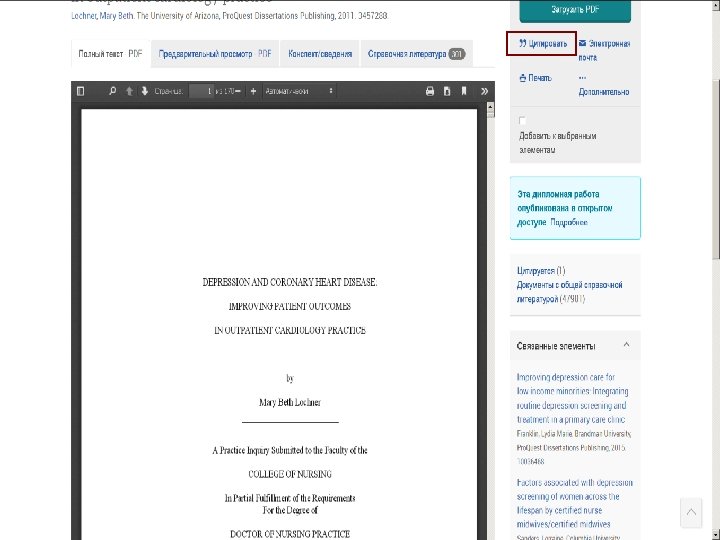Screen dimensions: 720x540
Task: Click the Загрузить PDF button
Action: (x=575, y=10)
